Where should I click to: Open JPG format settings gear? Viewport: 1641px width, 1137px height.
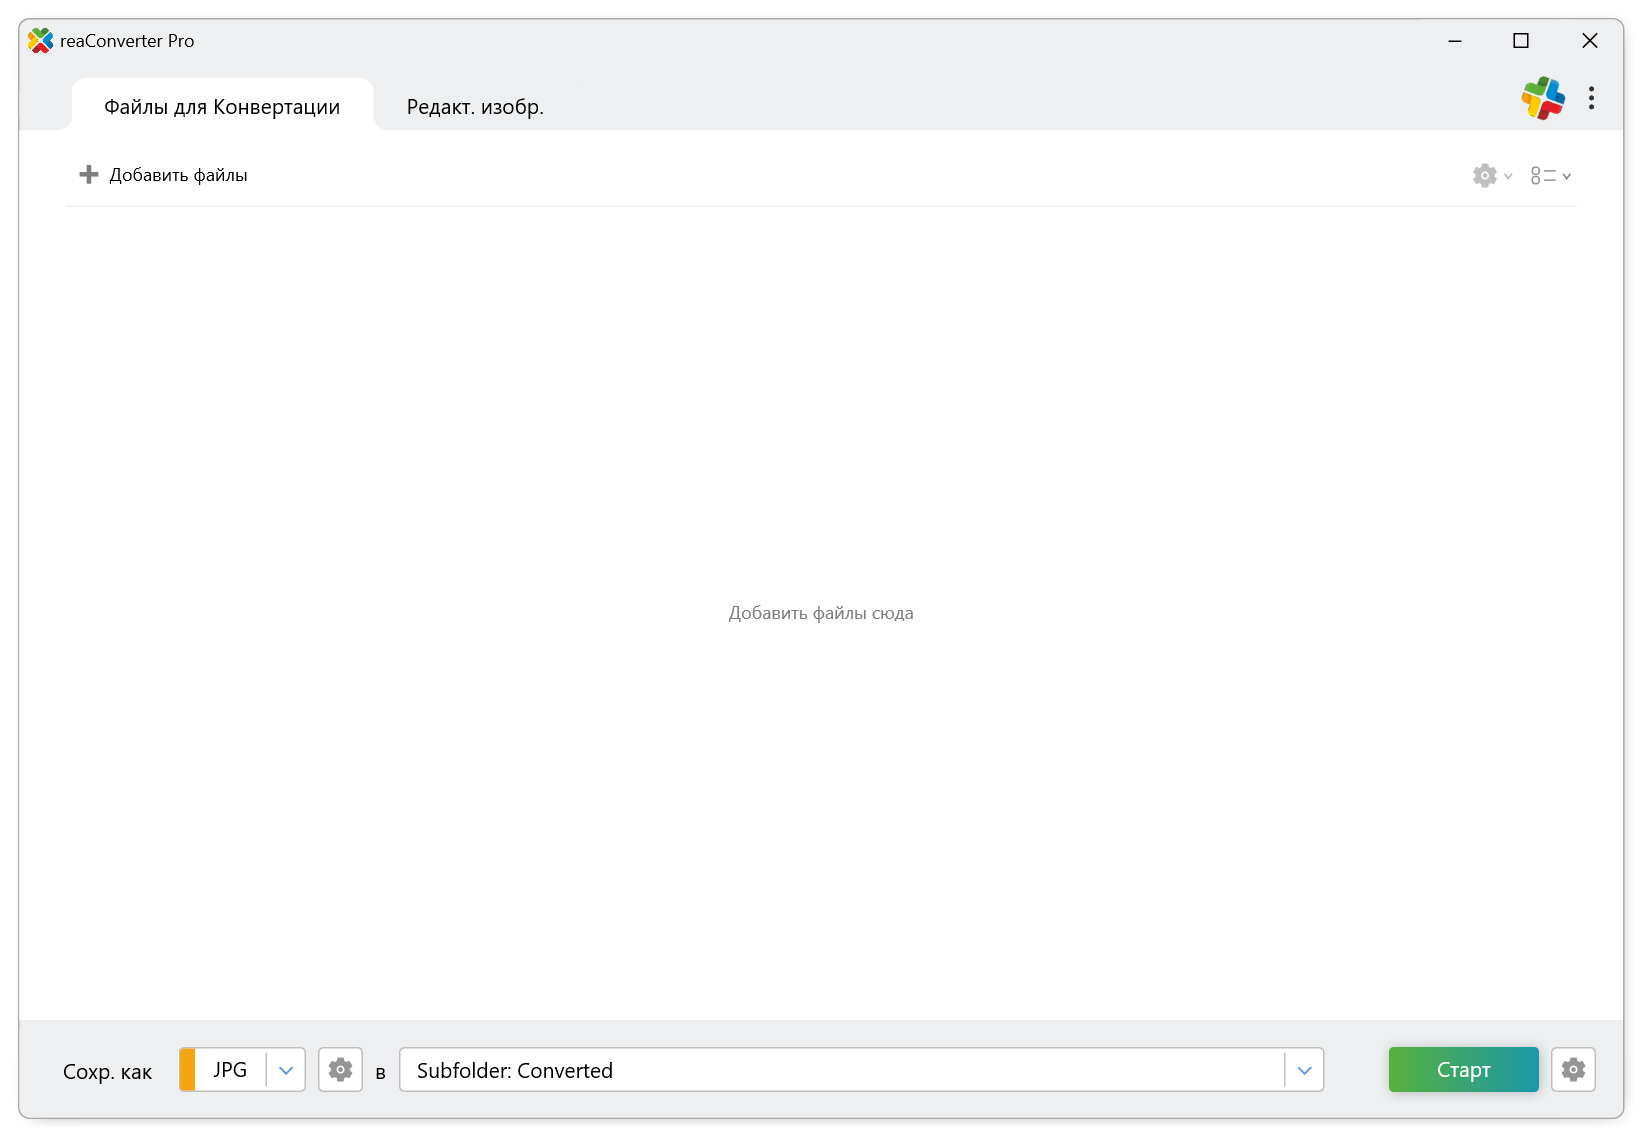click(x=340, y=1070)
